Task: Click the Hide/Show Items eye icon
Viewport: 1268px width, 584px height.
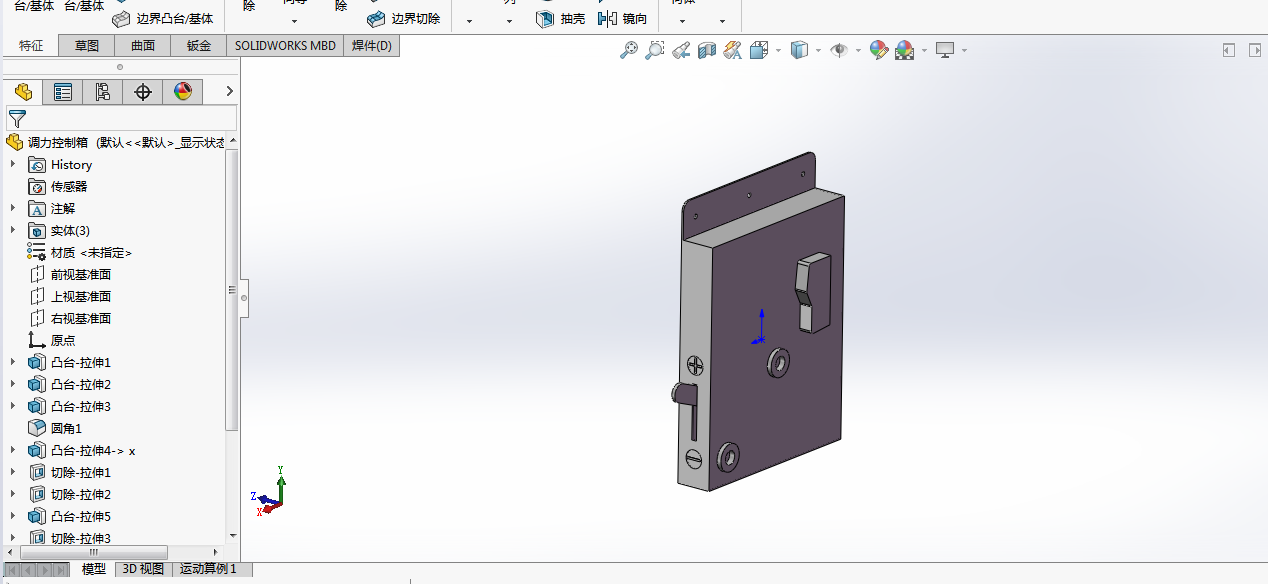Action: [838, 50]
